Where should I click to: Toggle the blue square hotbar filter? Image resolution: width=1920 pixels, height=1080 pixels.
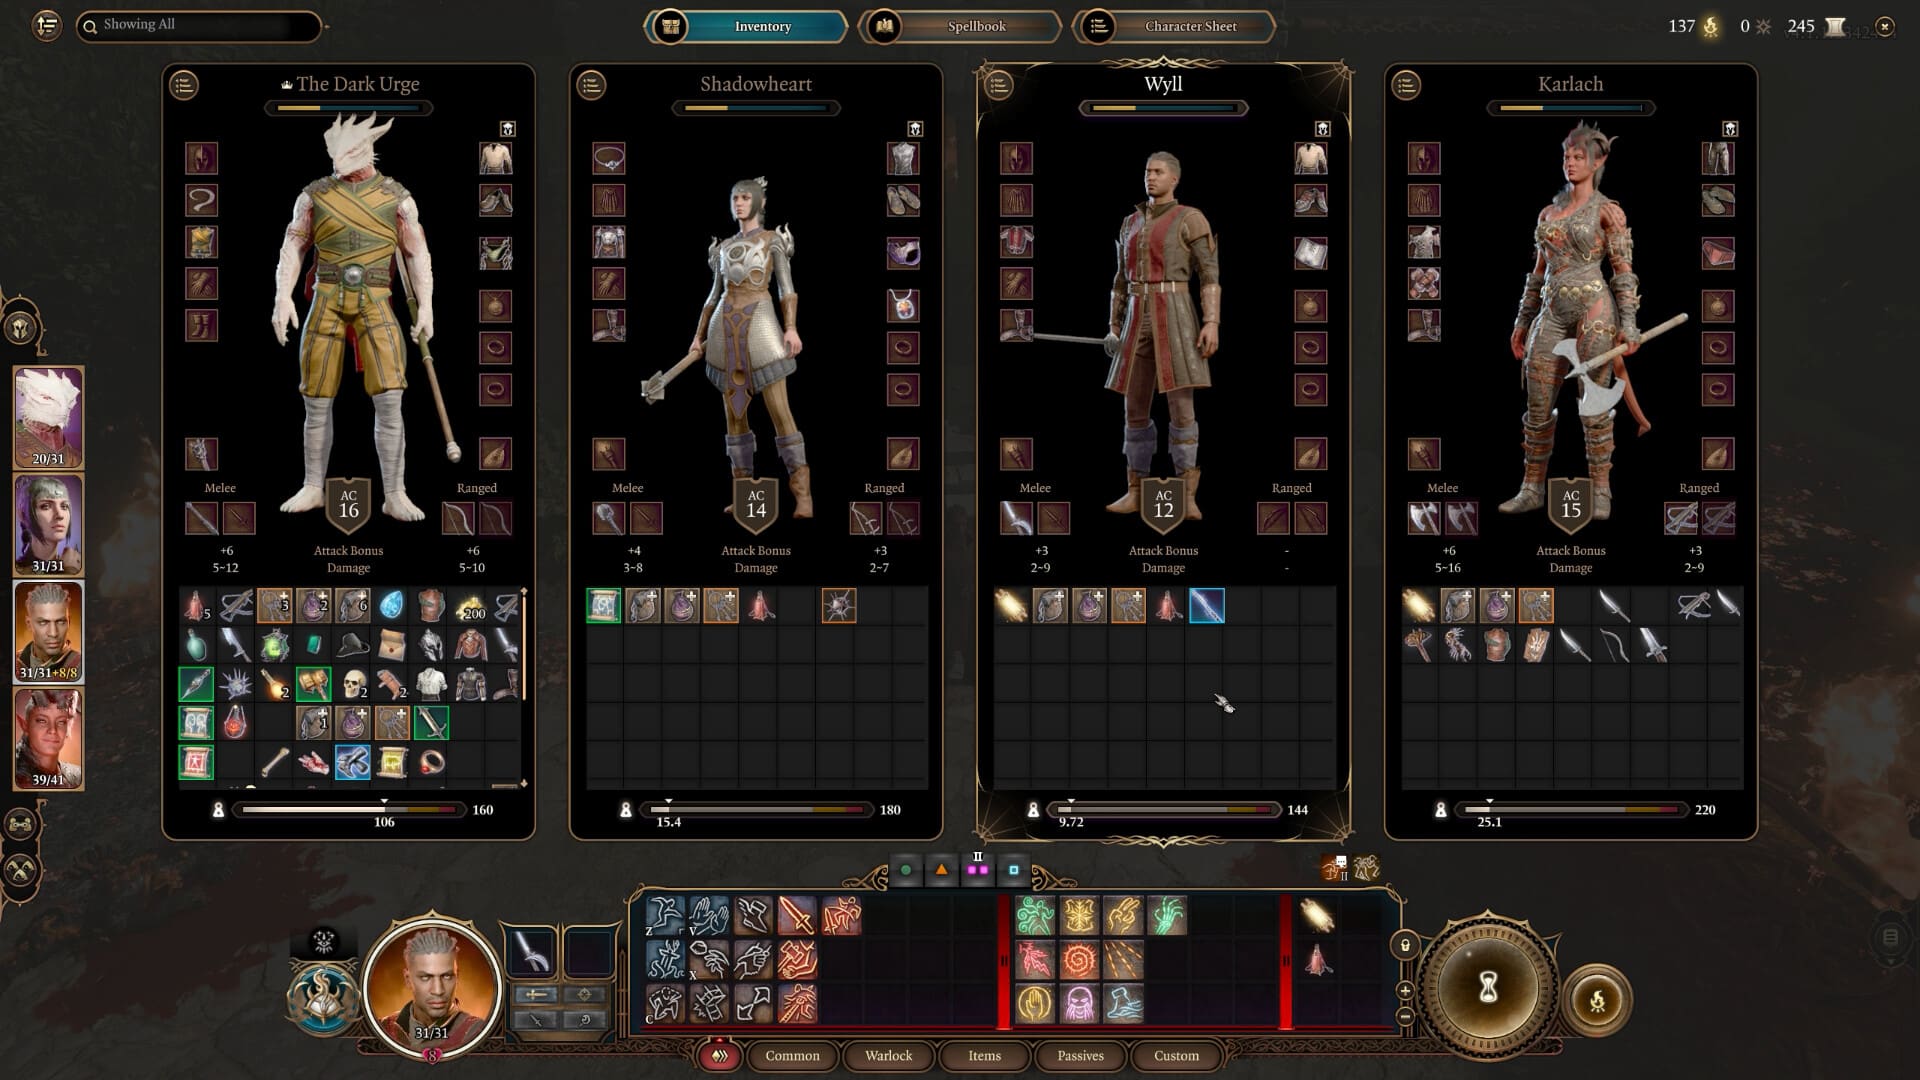tap(1014, 870)
